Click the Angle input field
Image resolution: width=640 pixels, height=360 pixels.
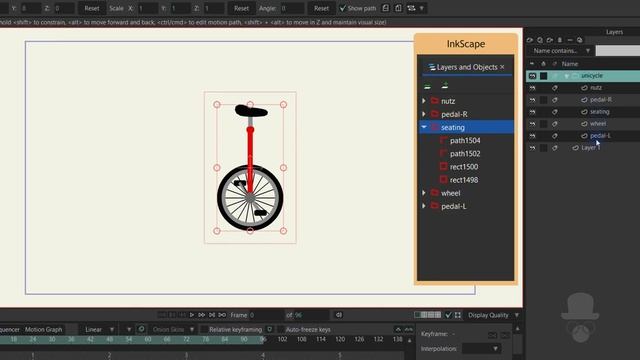click(x=292, y=8)
